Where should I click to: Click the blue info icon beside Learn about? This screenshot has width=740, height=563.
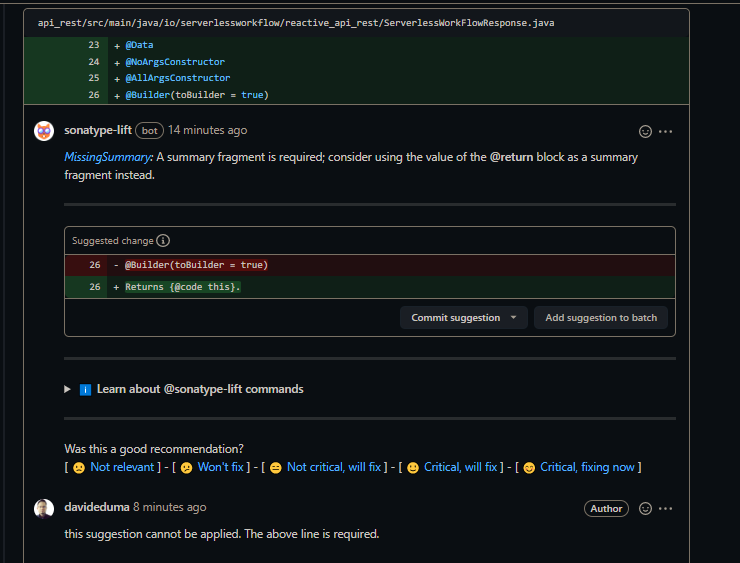(85, 390)
